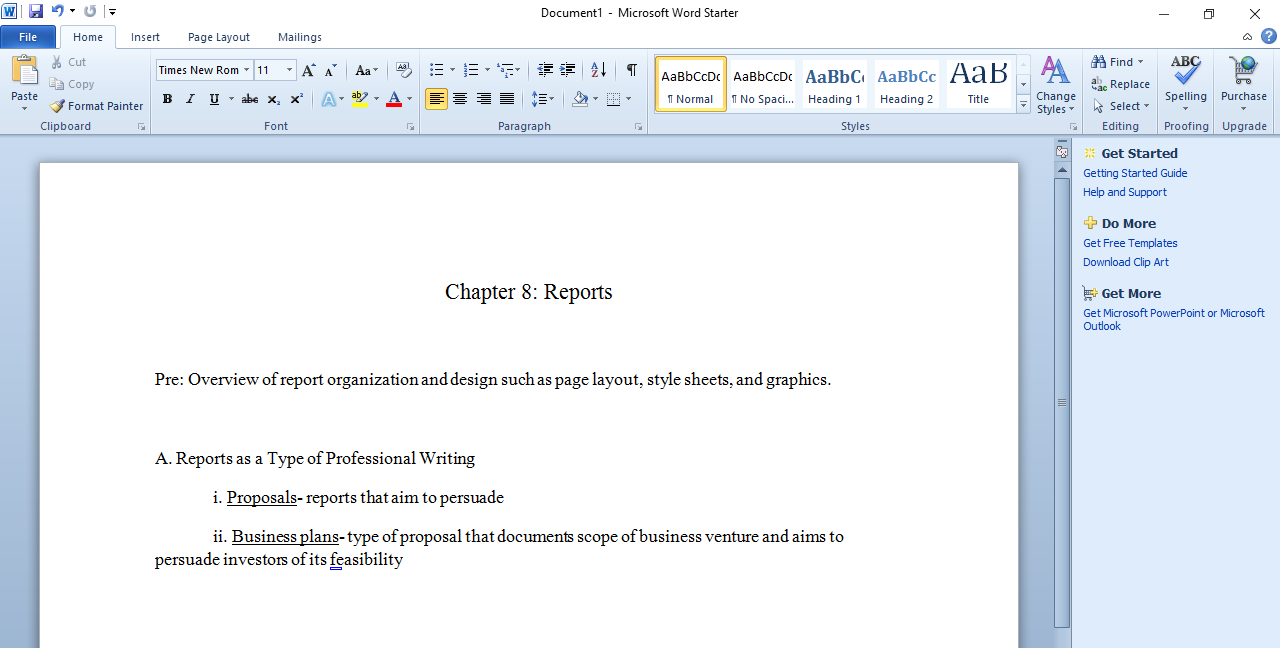The height and width of the screenshot is (648, 1280).
Task: Apply subscript formatting
Action: click(272, 98)
